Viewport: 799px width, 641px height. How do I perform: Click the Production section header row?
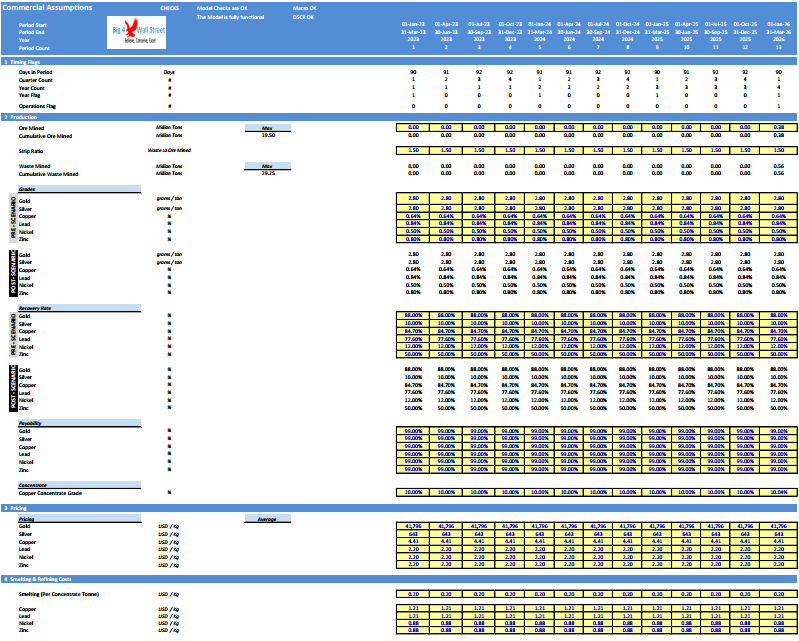click(x=399, y=117)
